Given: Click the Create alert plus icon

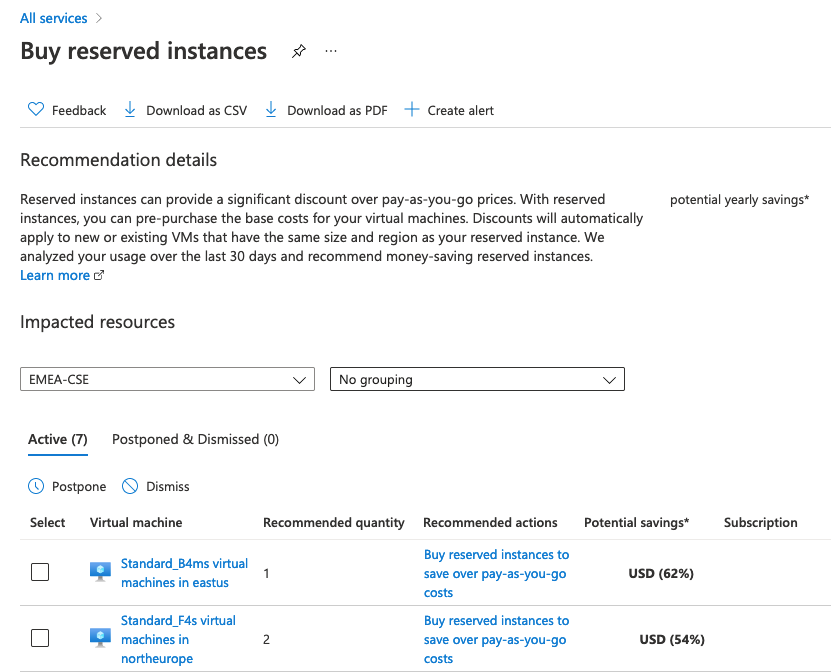Looking at the screenshot, I should click(412, 110).
